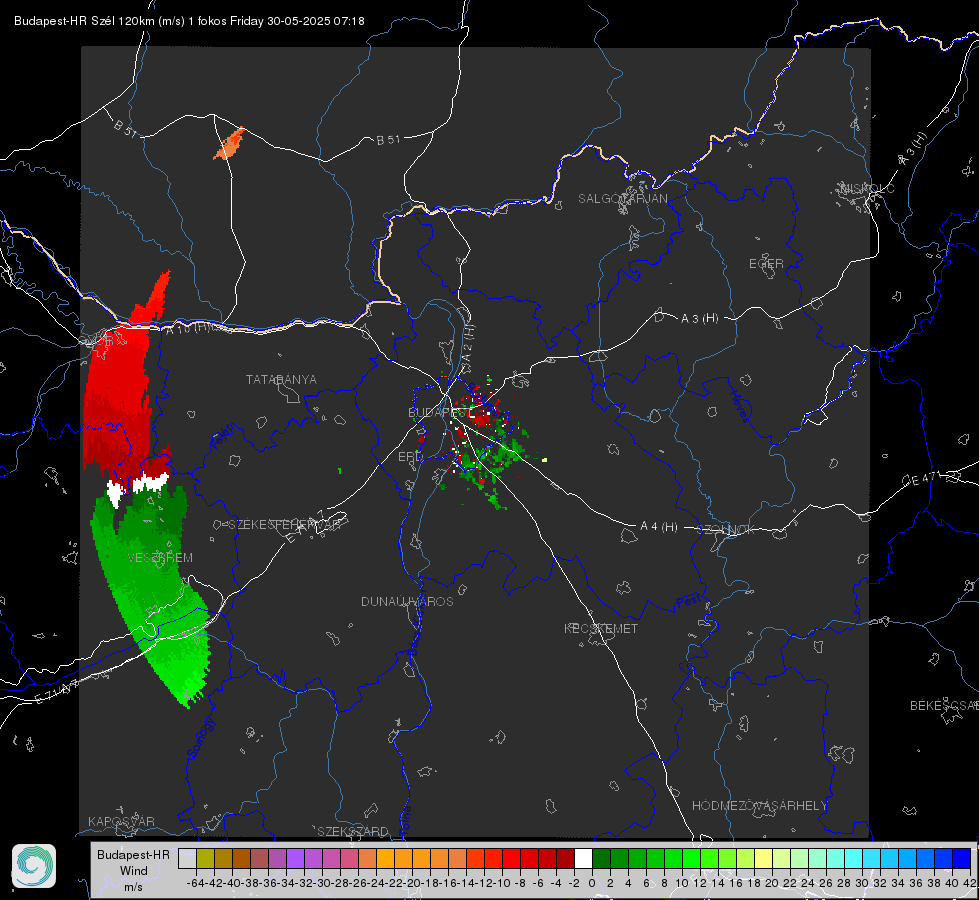Click the 'Budapest-HR Wind m/s' legend label
This screenshot has width=979, height=900.
(134, 870)
